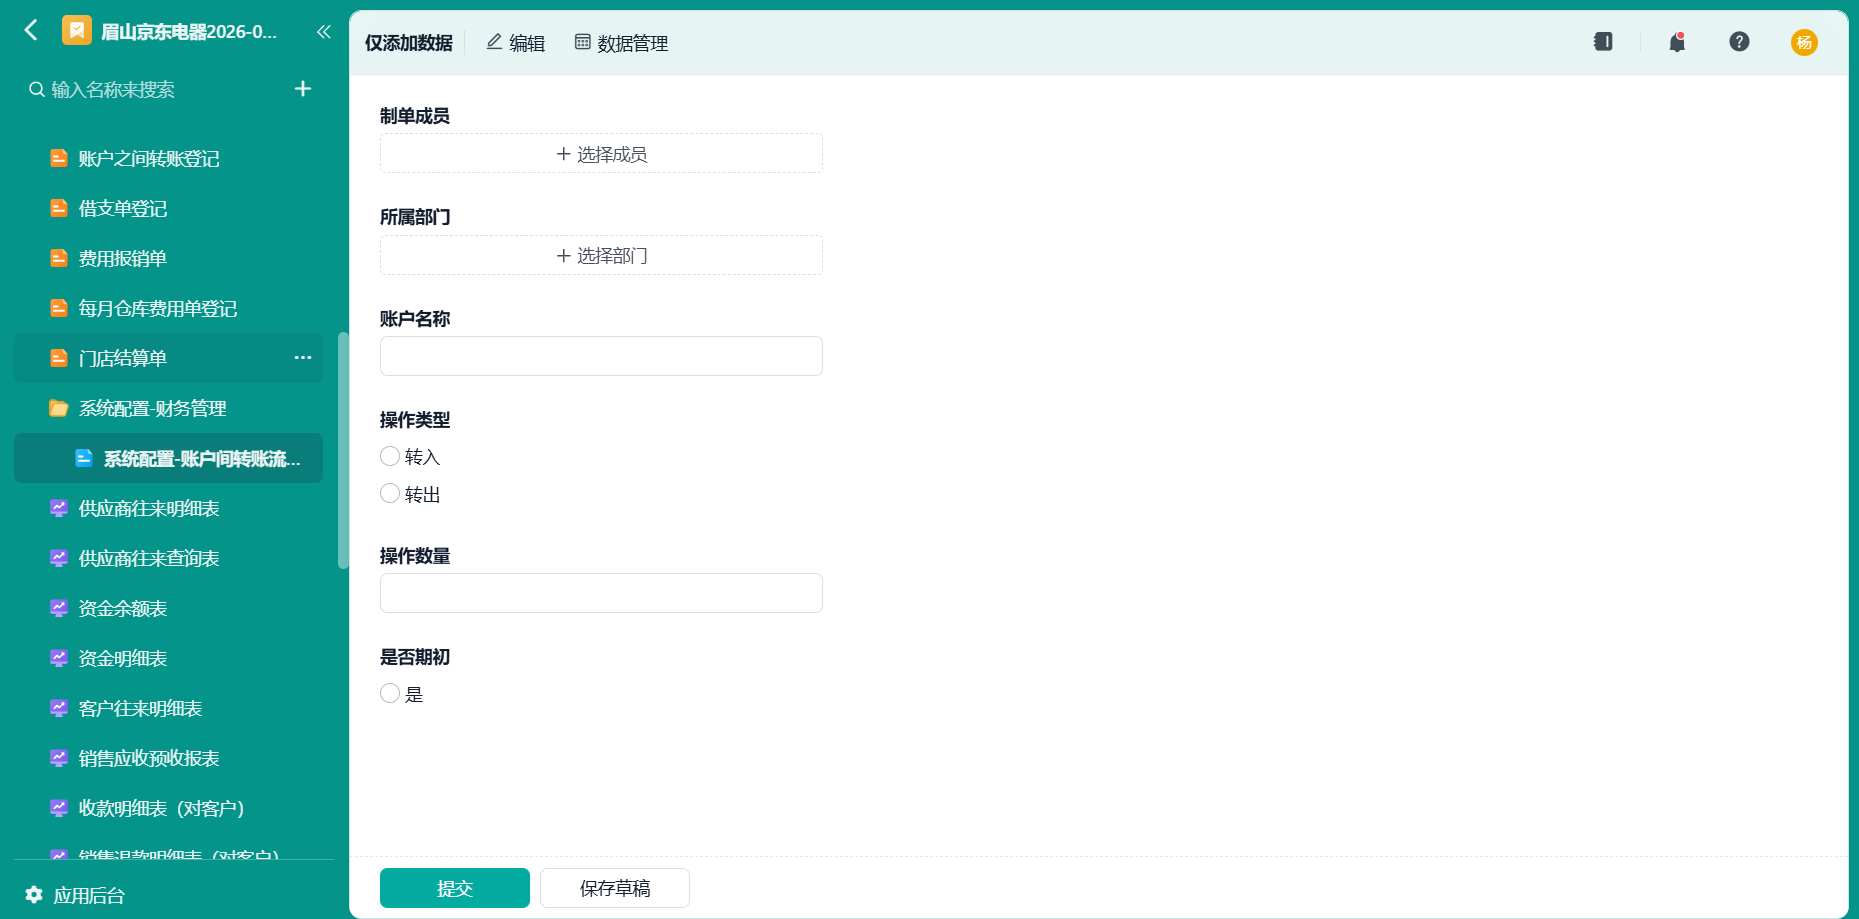Click the 应用后台 gear icon

[34, 894]
